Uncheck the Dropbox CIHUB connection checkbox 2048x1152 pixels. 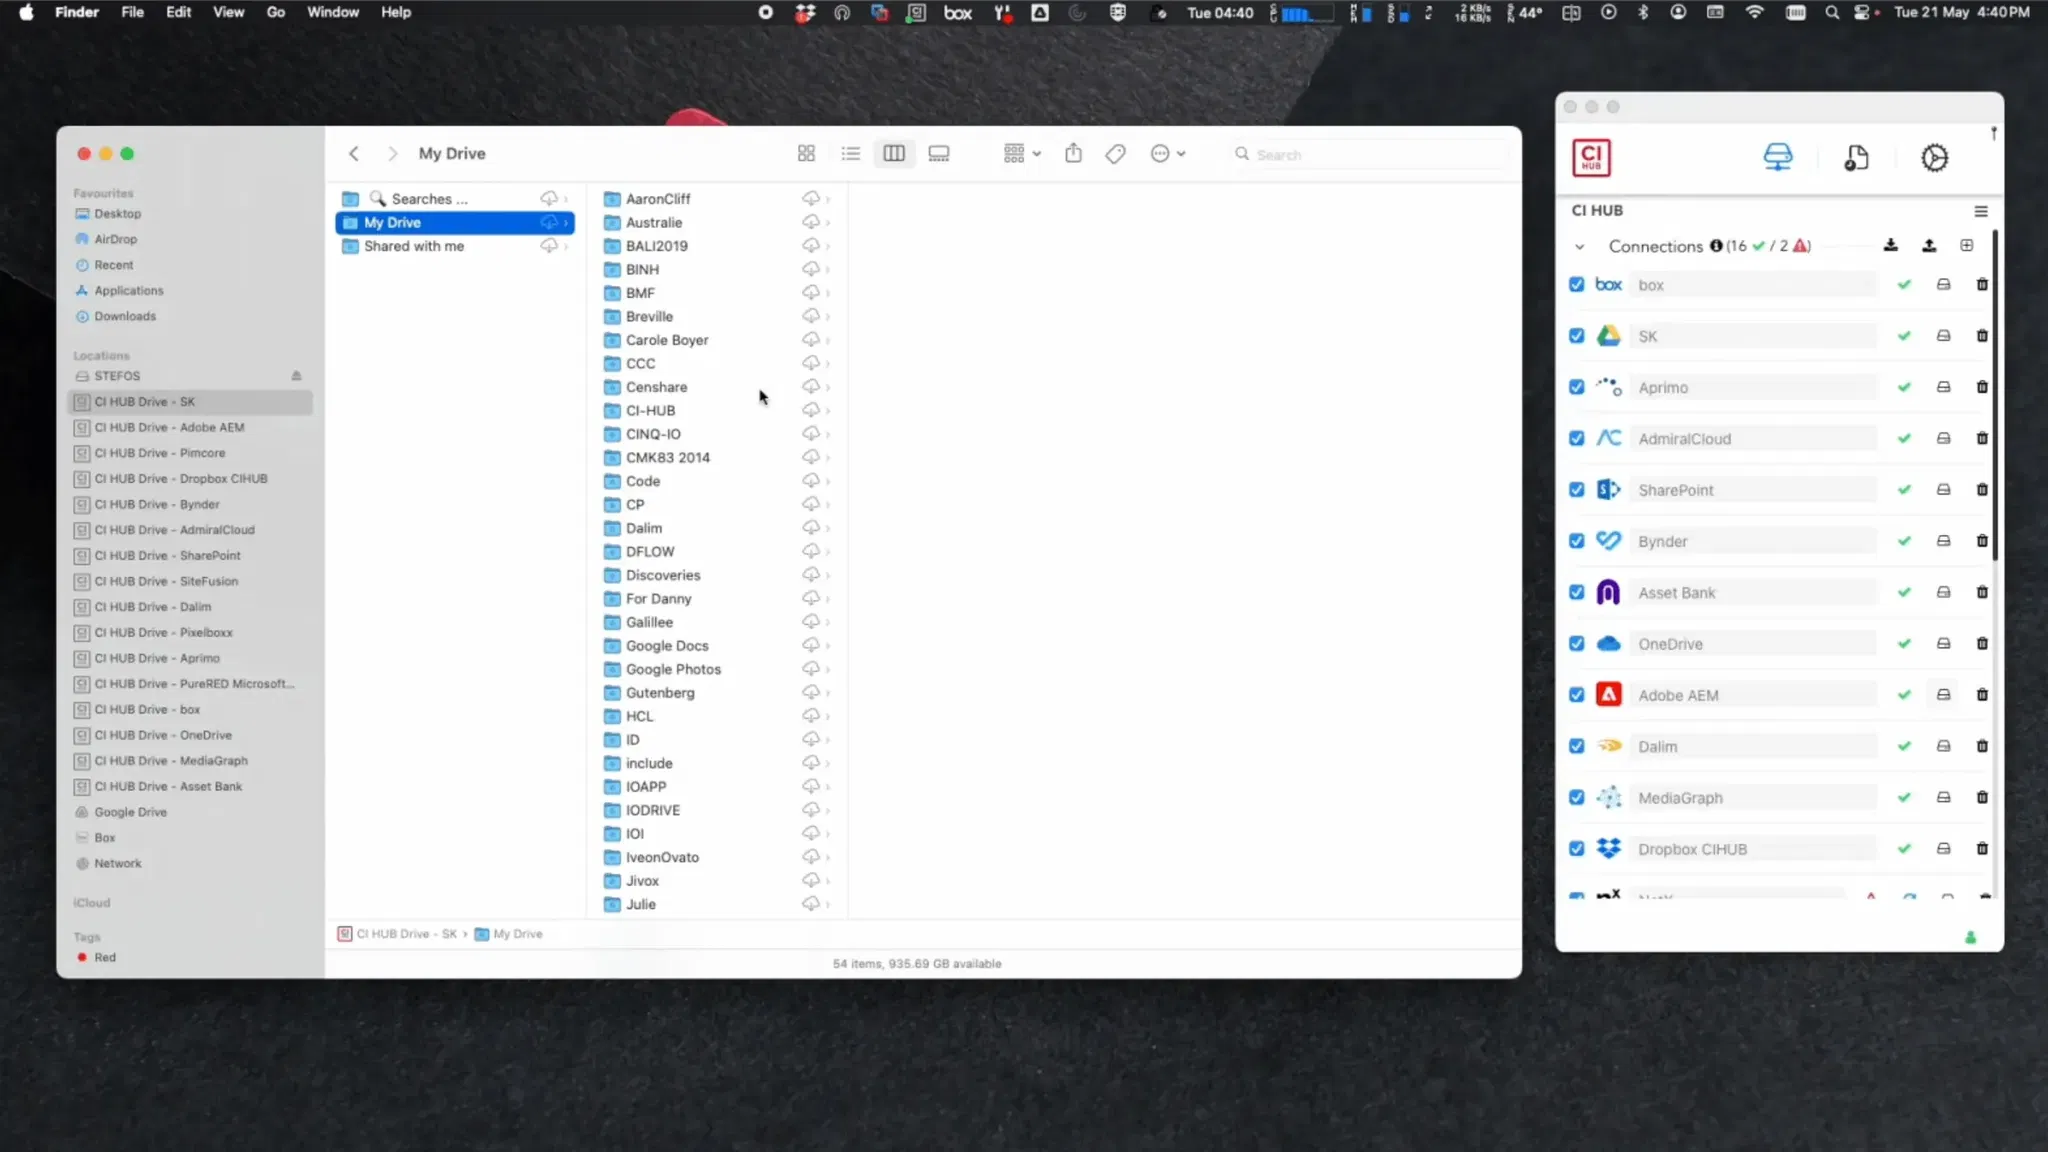point(1576,848)
